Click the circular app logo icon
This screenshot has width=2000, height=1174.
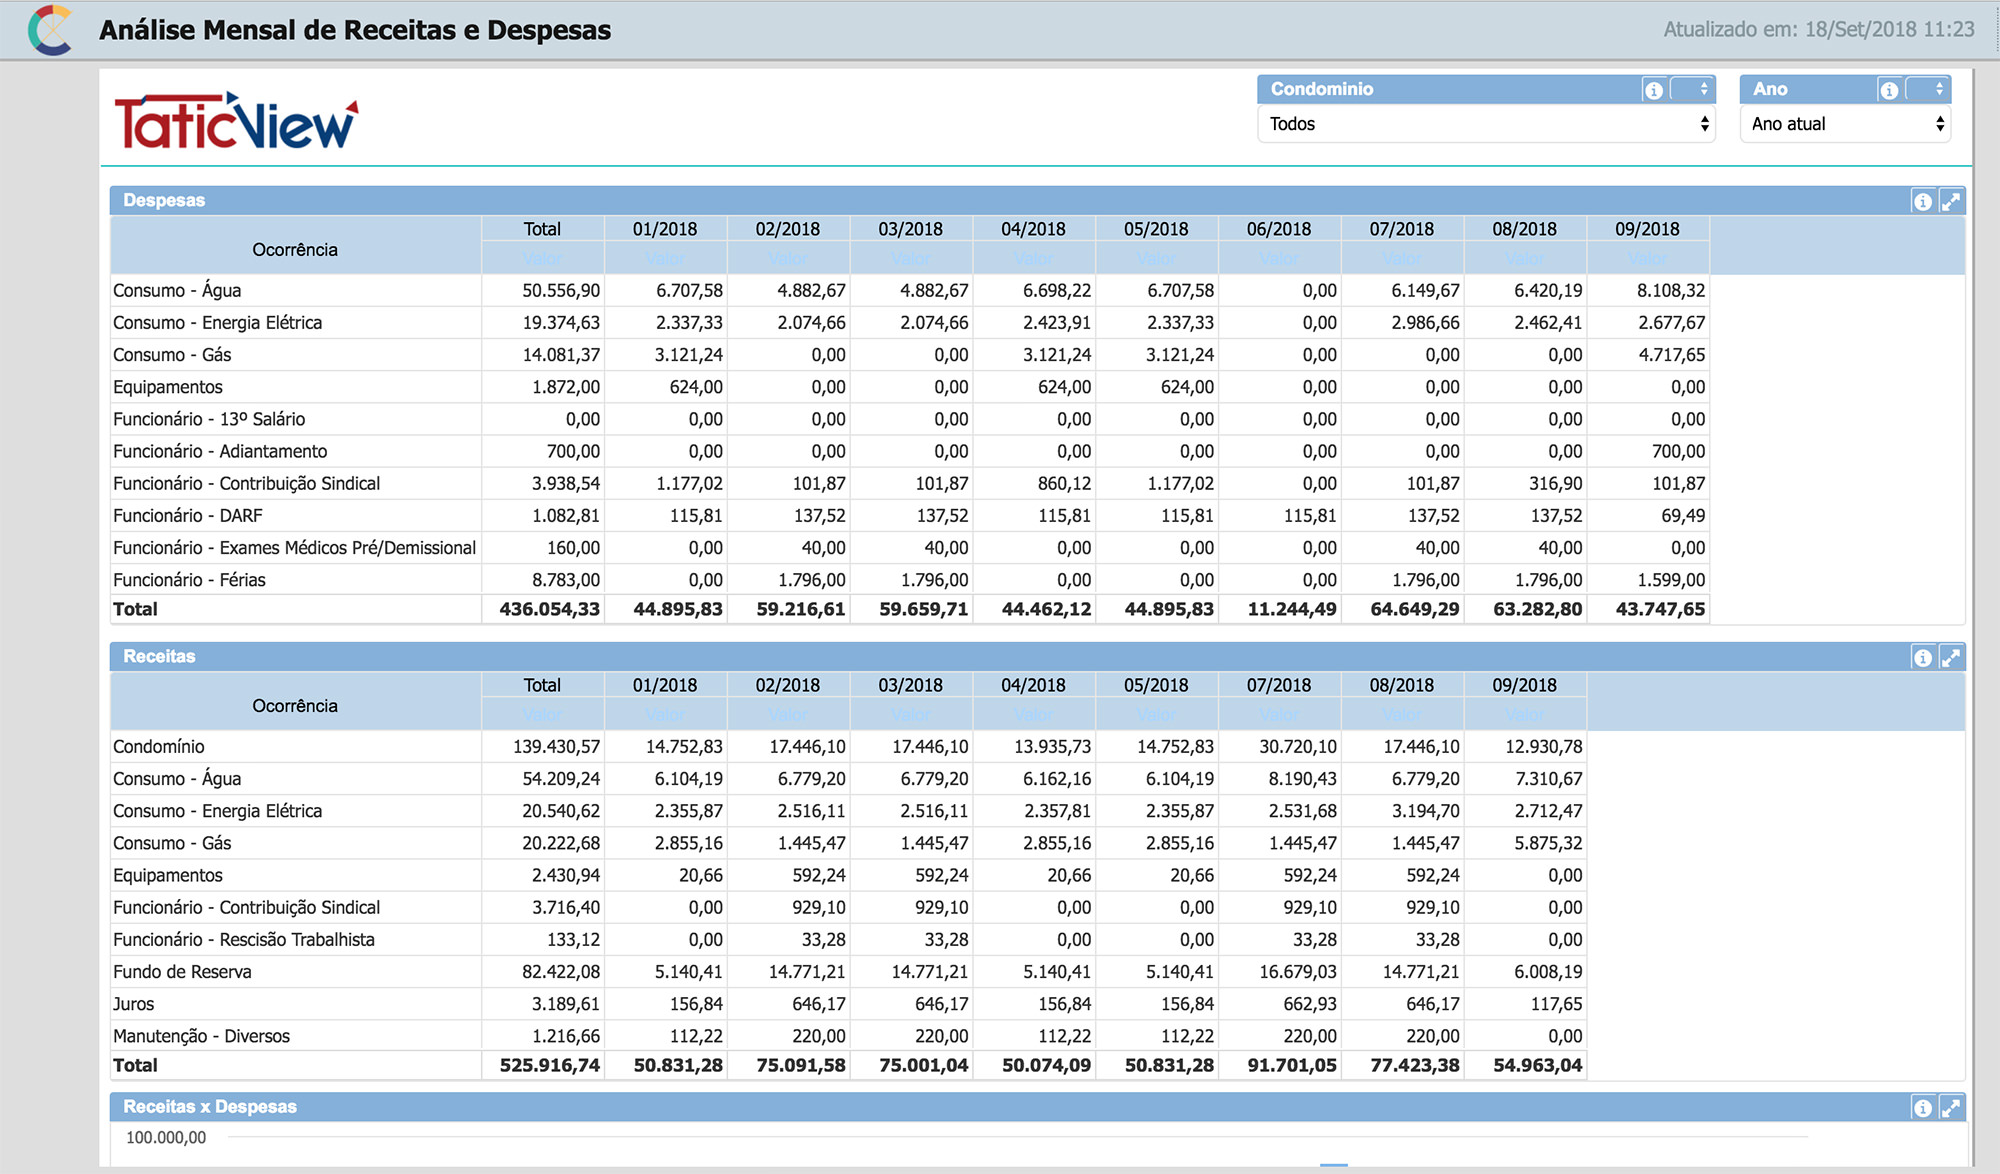(x=50, y=30)
